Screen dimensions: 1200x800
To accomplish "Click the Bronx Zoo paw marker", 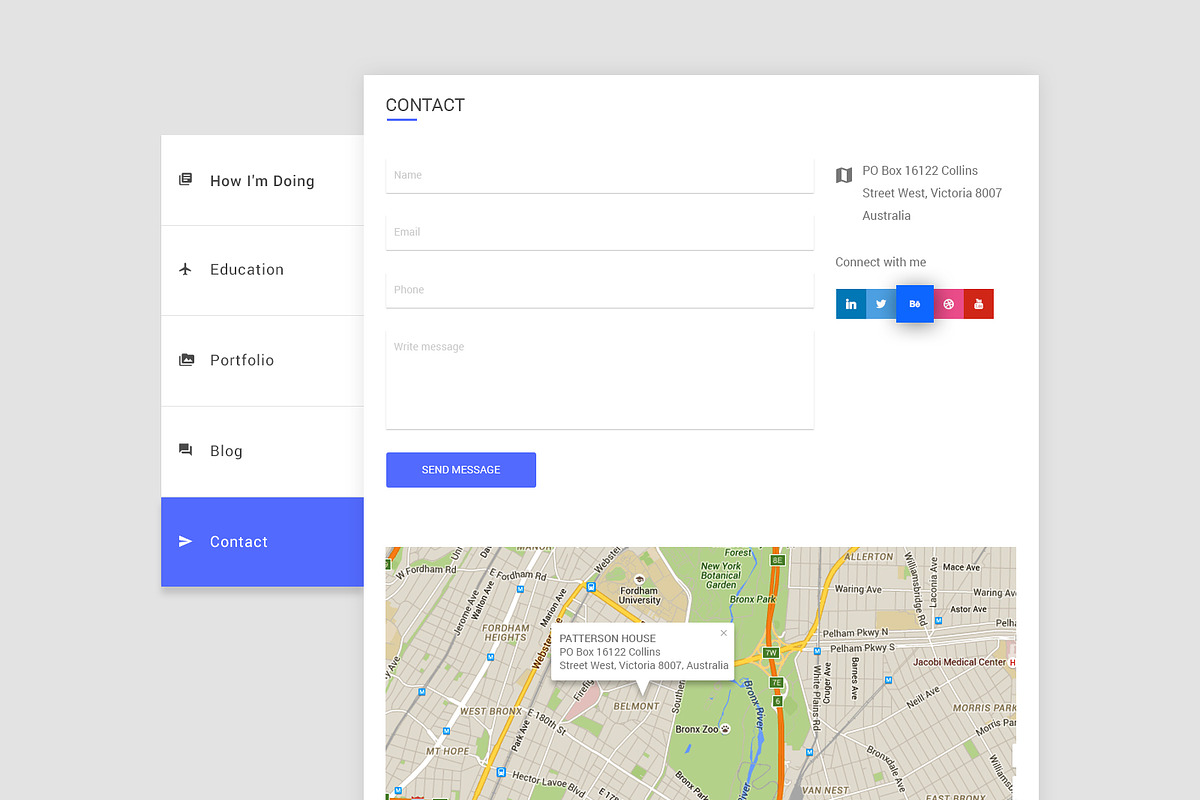I will (x=726, y=729).
